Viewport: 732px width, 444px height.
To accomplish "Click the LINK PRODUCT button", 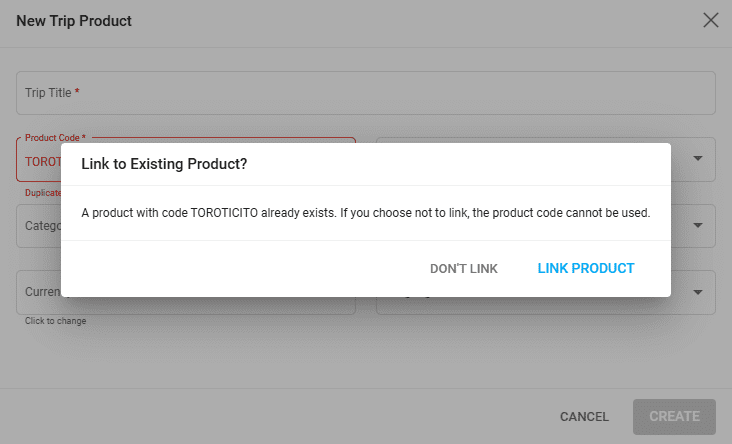I will click(x=586, y=268).
